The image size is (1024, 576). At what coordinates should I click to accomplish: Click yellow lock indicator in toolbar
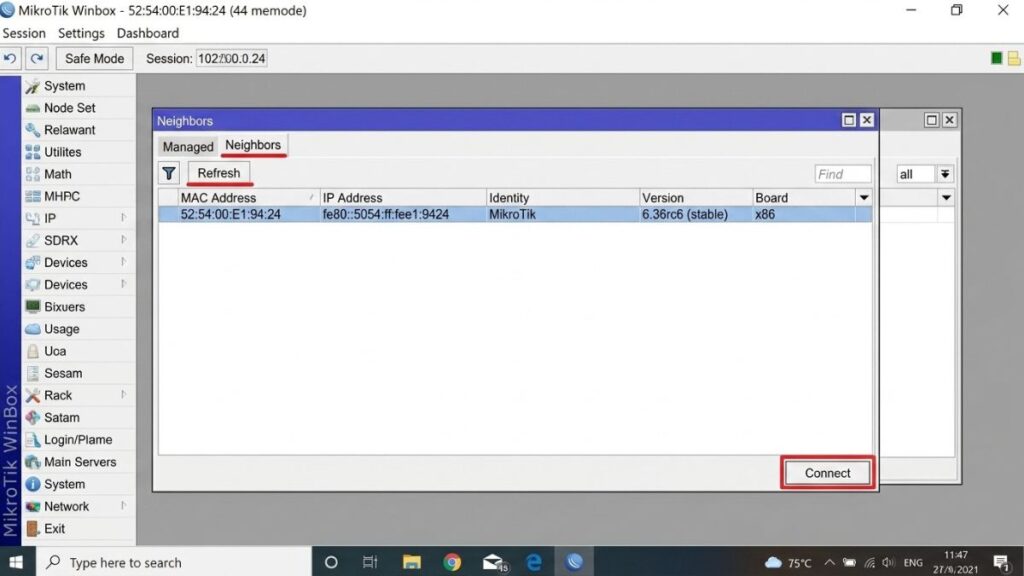point(1014,58)
